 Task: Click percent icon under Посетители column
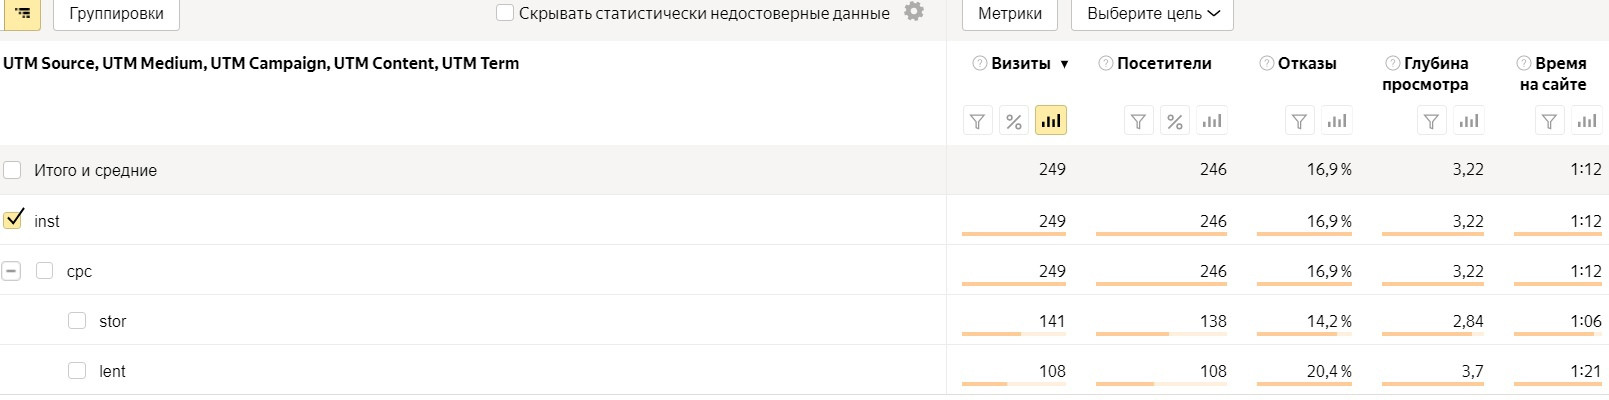1175,121
